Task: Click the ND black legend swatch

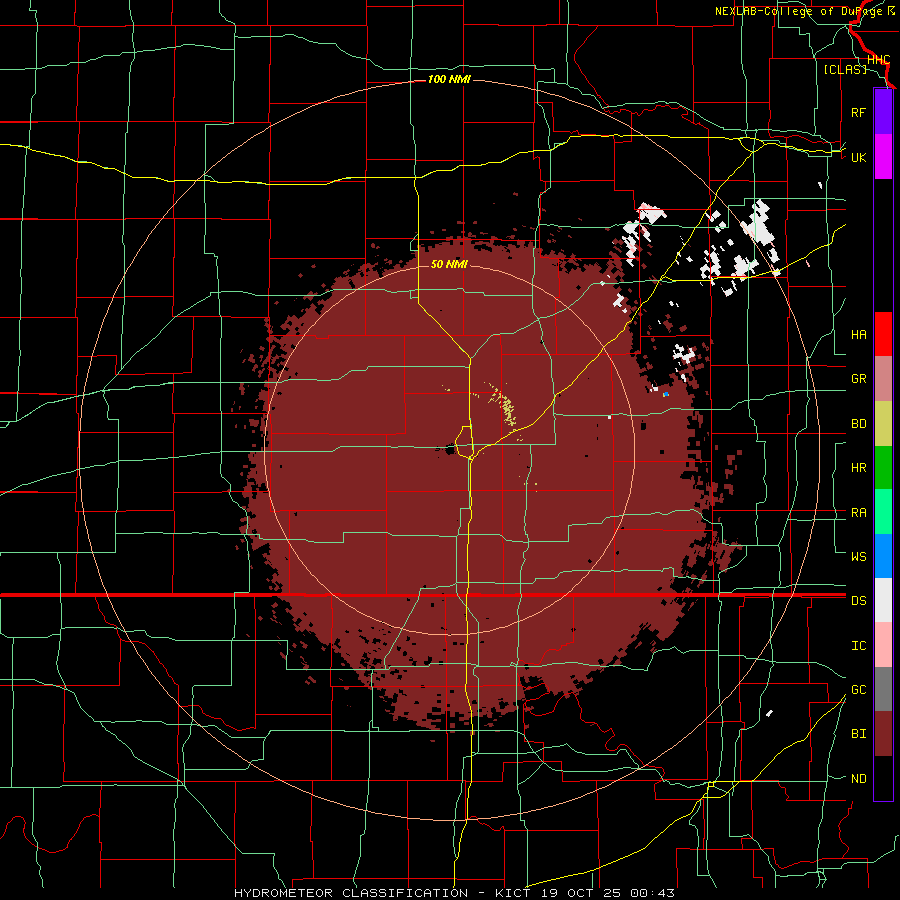Action: pos(883,778)
